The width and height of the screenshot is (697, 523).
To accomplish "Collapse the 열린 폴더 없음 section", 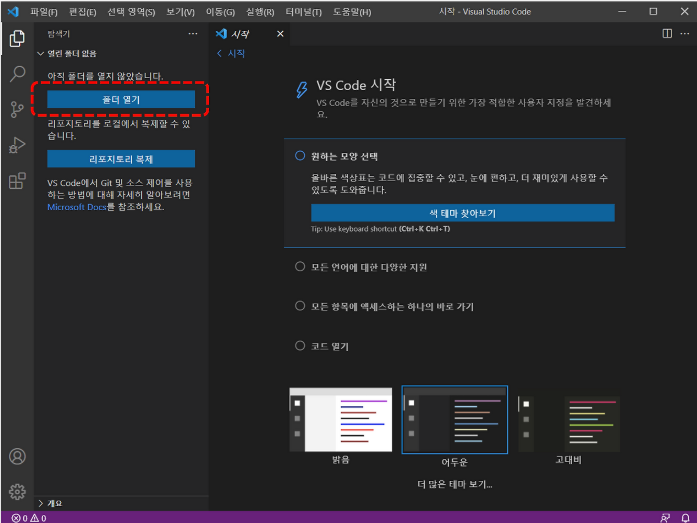I will tap(67, 53).
